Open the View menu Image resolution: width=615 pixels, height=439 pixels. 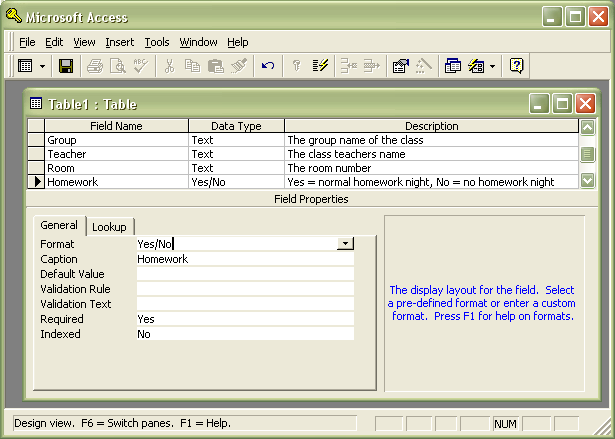[x=84, y=42]
